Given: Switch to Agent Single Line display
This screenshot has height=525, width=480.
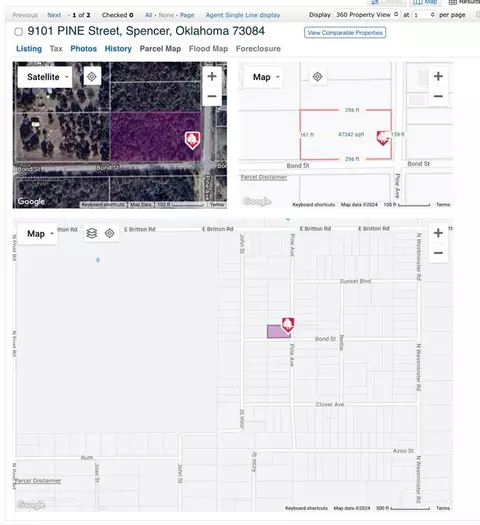Looking at the screenshot, I should pos(243,15).
